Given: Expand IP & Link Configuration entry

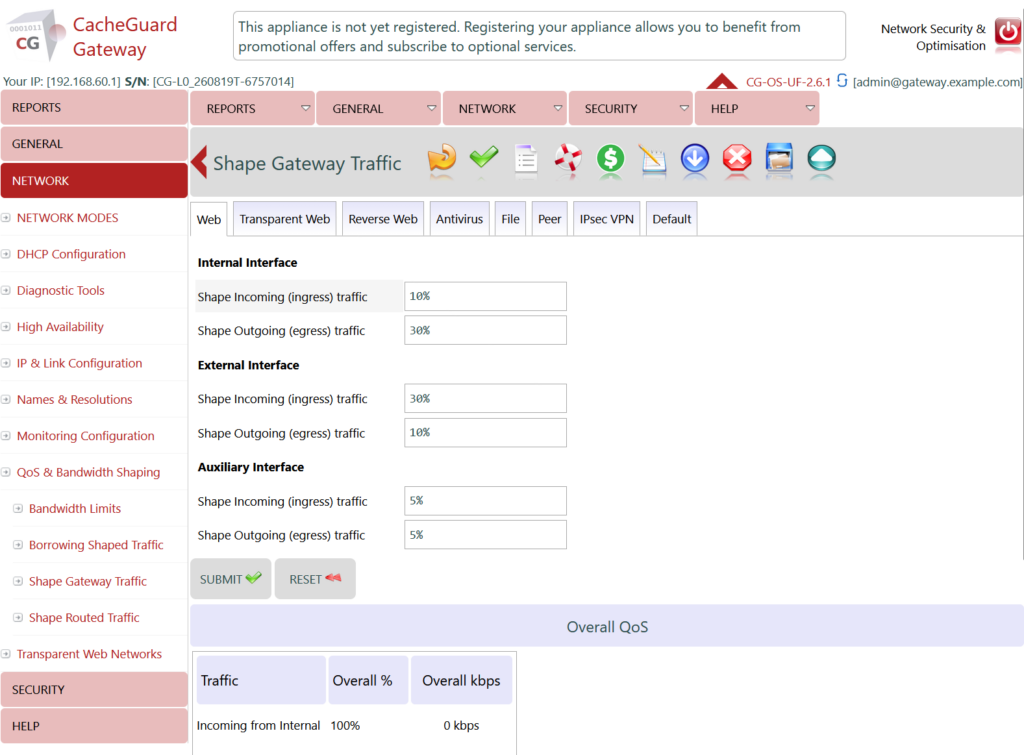Looking at the screenshot, I should [6, 363].
